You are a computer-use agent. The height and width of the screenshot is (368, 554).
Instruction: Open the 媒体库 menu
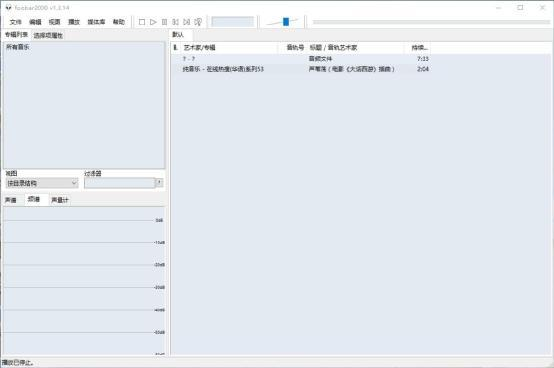pyautogui.click(x=96, y=22)
